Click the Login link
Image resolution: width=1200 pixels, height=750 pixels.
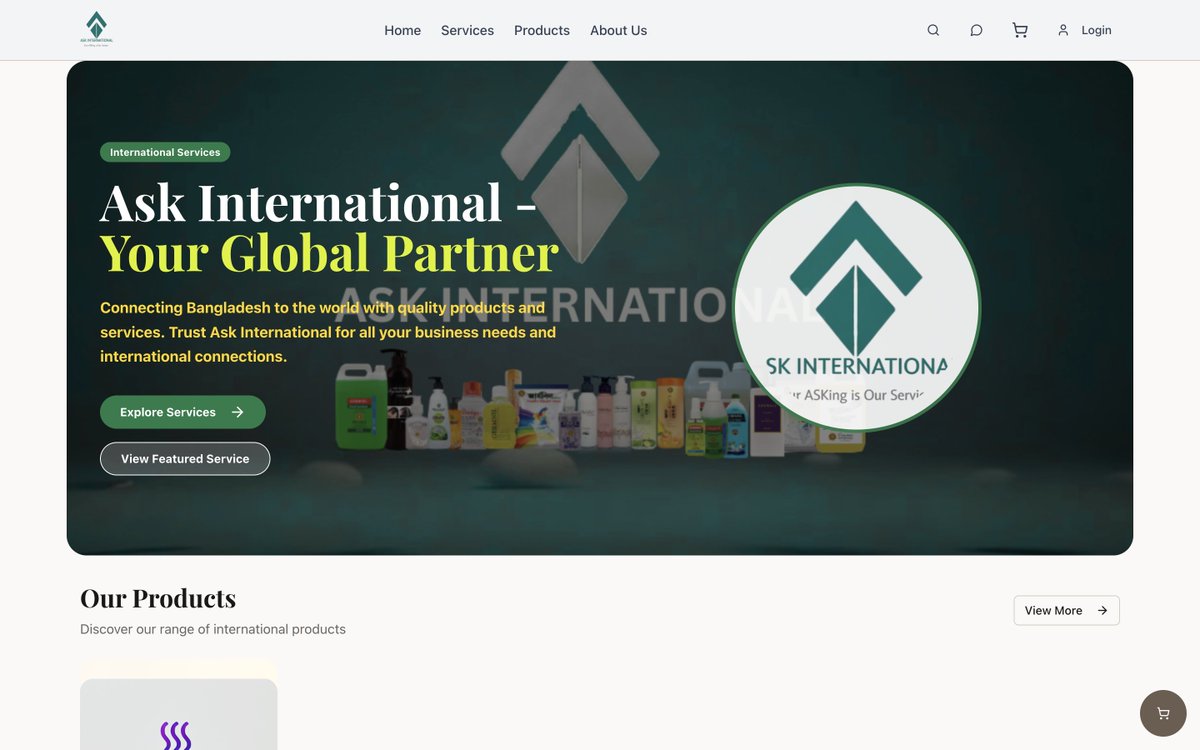tap(1096, 30)
